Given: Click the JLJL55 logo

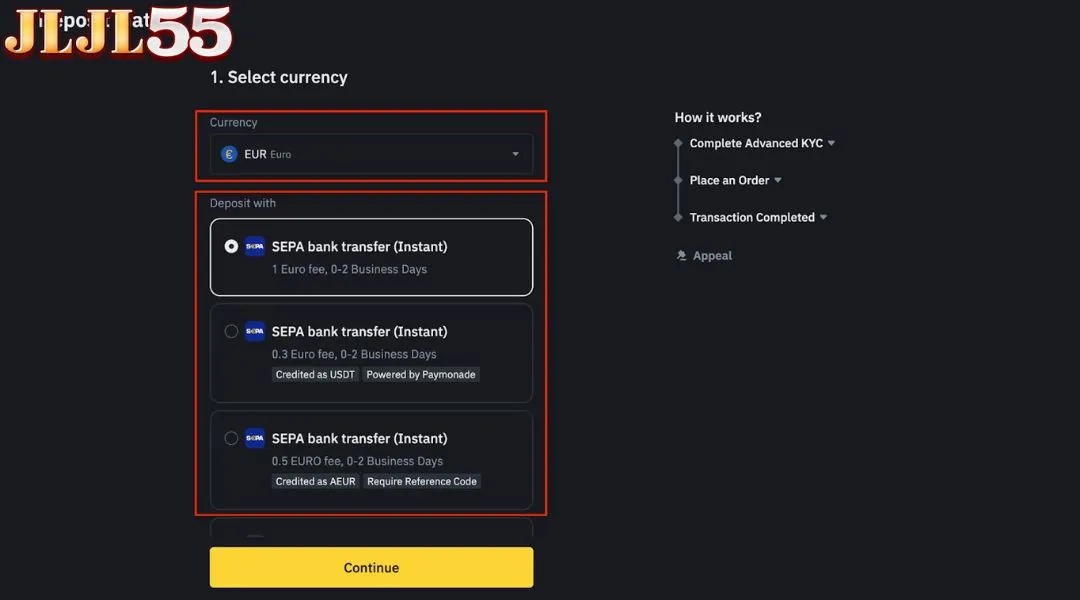Looking at the screenshot, I should point(113,33).
